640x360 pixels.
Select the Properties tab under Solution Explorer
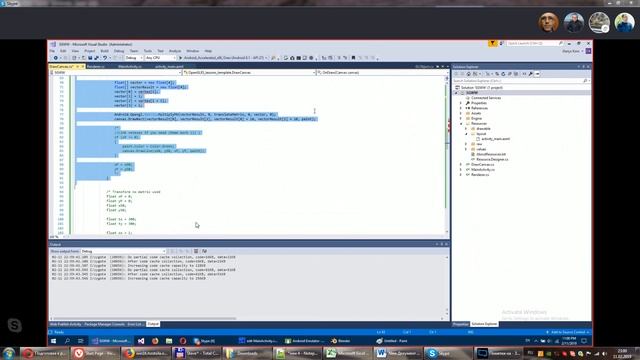(460, 324)
